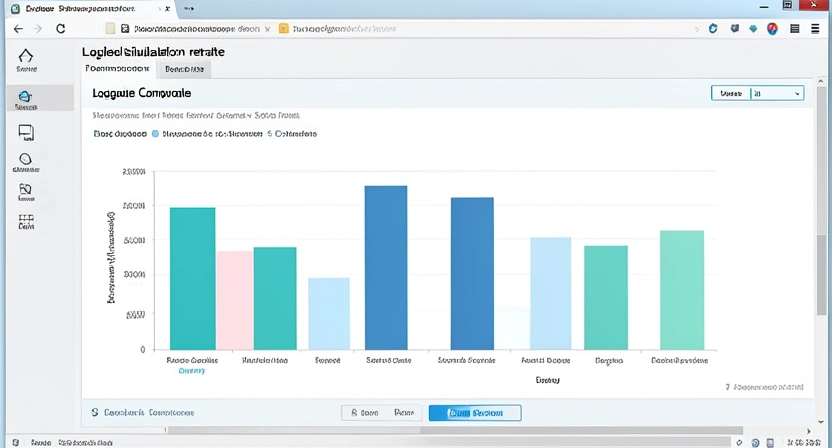Screen dimensions: 832x448
Task: Select the first active page tab
Action: pos(117,69)
